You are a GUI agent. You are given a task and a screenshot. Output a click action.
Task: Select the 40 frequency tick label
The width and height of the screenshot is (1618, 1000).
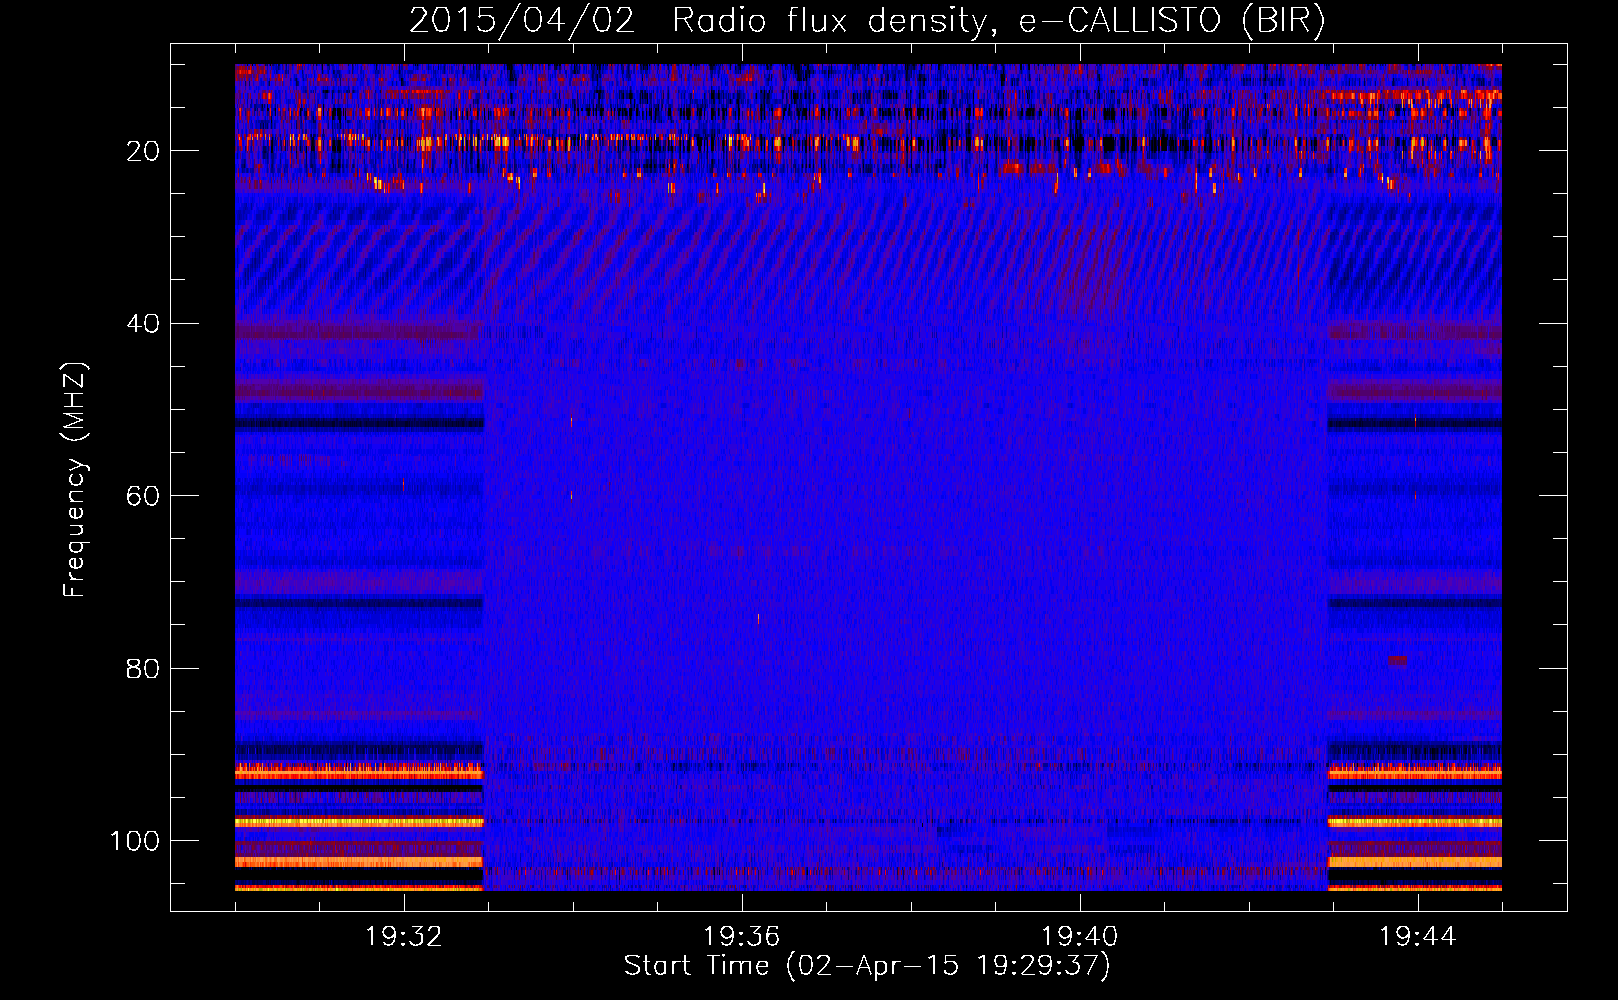(x=143, y=324)
